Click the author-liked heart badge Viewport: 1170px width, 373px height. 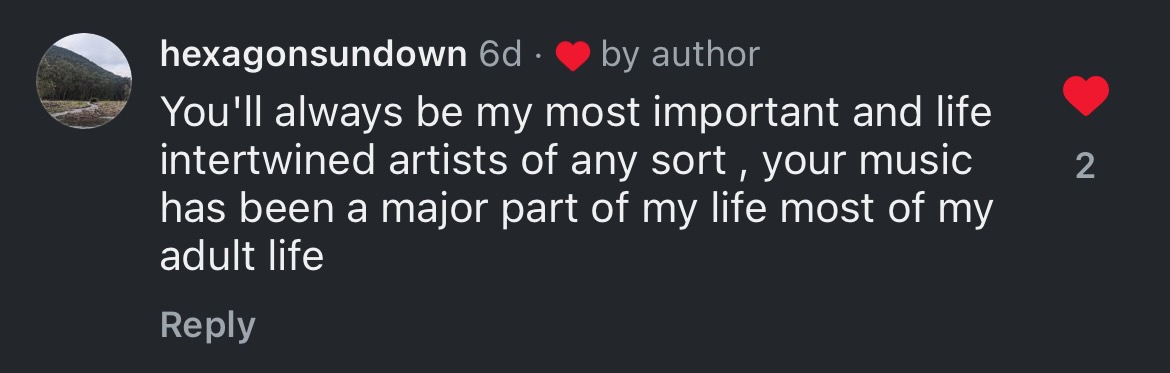click(x=573, y=55)
